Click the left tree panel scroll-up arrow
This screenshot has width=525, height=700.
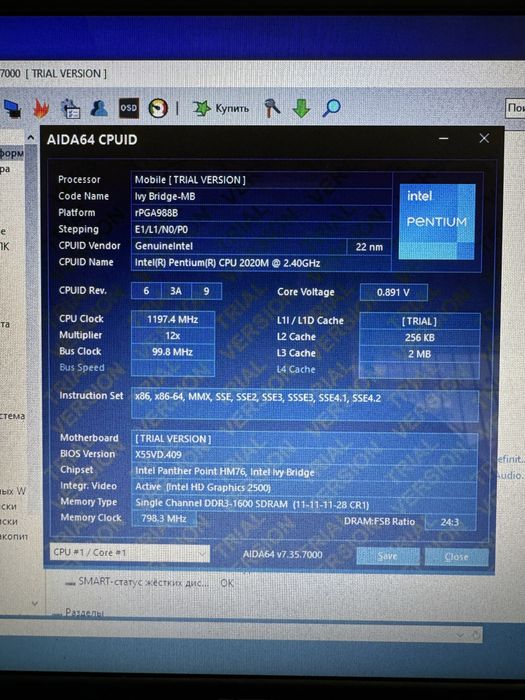30,138
